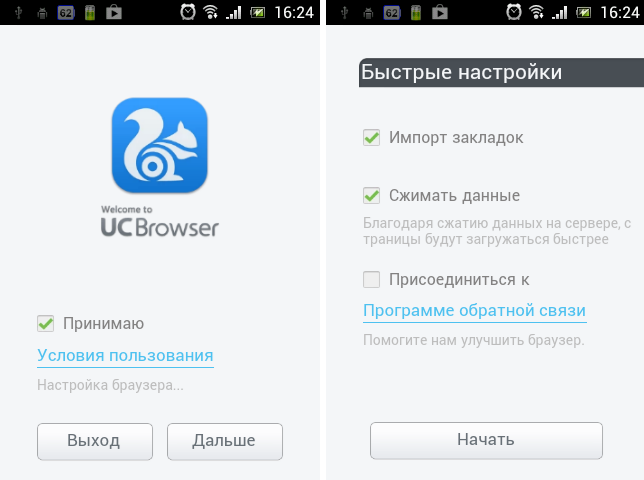Tap the Wi-Fi icon in left status bar
644x480 pixels.
(211, 12)
